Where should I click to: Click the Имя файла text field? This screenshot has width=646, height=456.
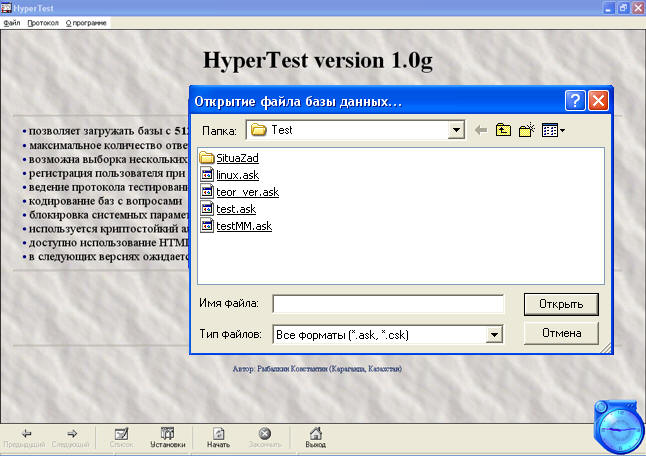point(388,303)
